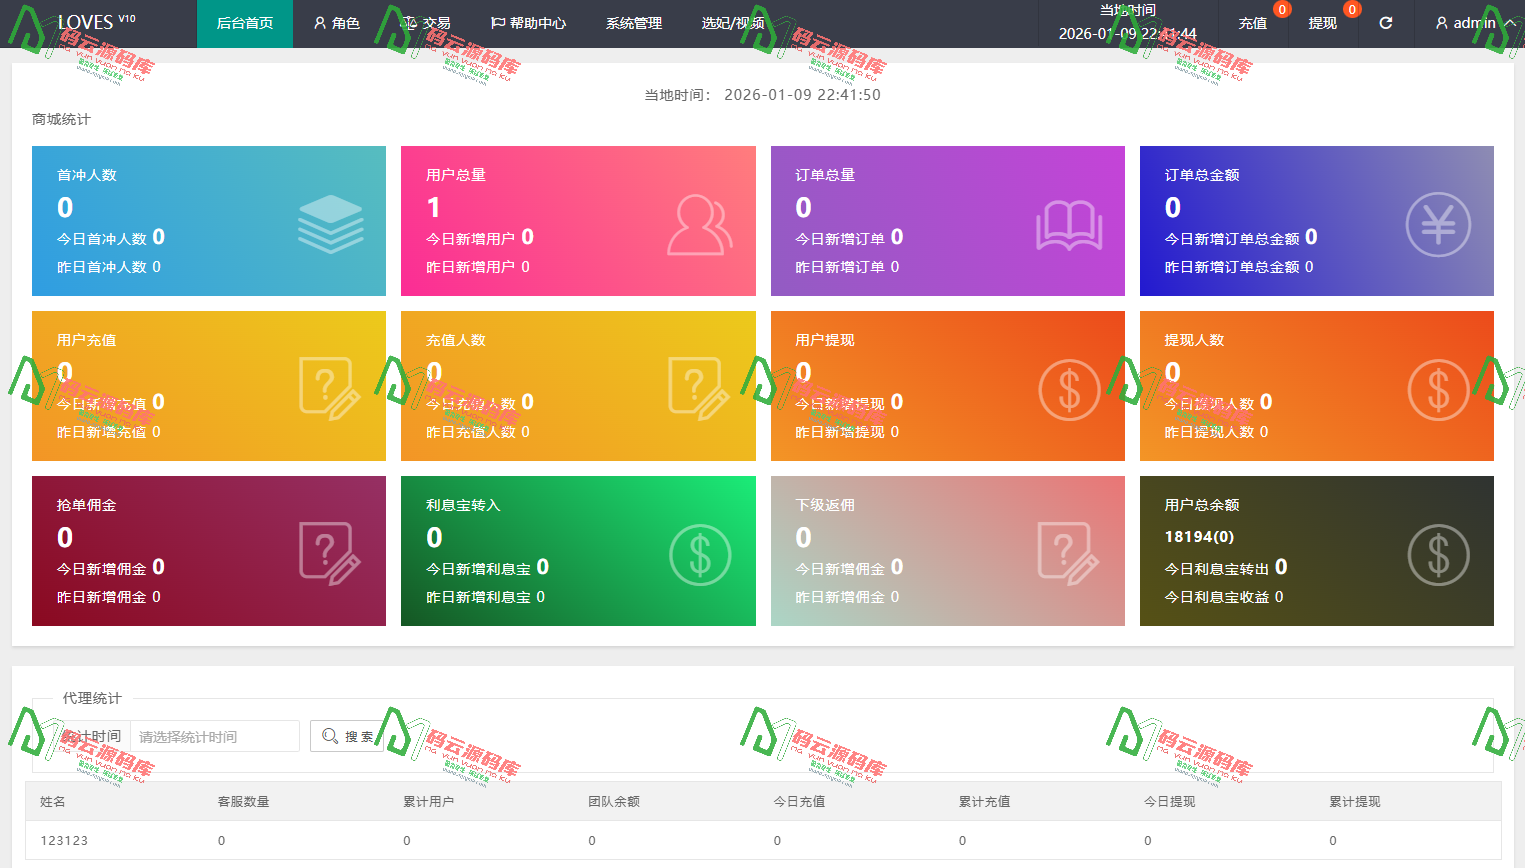
Task: Click the refresh icon in top bar
Action: 1384,22
